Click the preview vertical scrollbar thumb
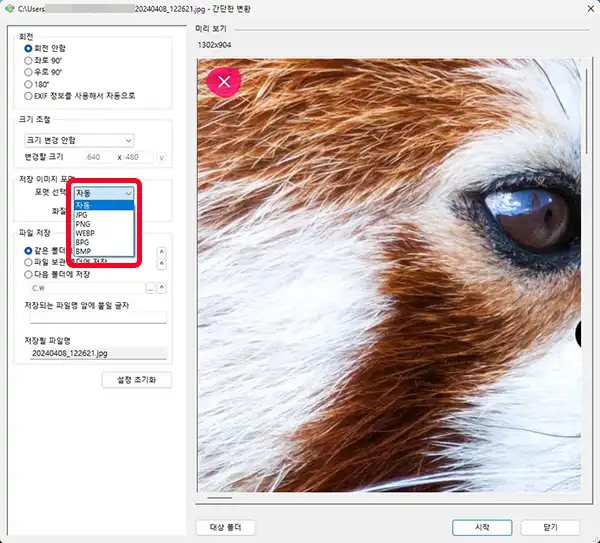The image size is (600, 543). pos(586,111)
